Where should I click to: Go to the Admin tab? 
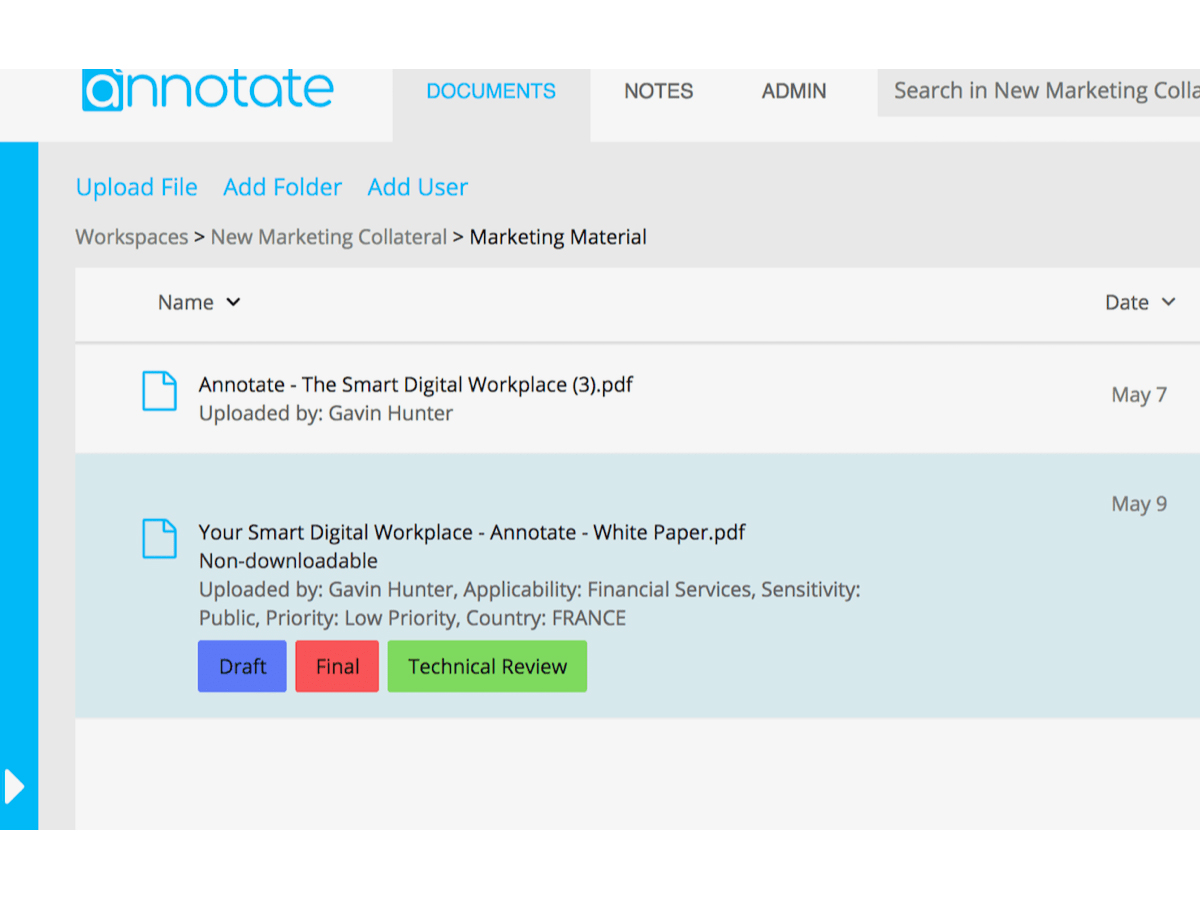794,91
